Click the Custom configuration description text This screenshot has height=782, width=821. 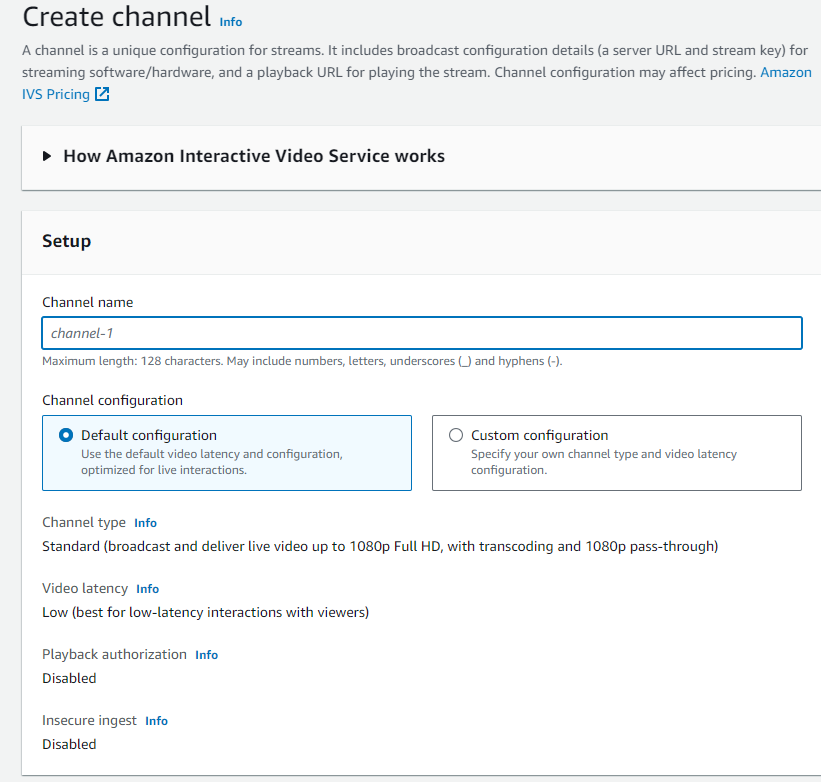tap(604, 462)
